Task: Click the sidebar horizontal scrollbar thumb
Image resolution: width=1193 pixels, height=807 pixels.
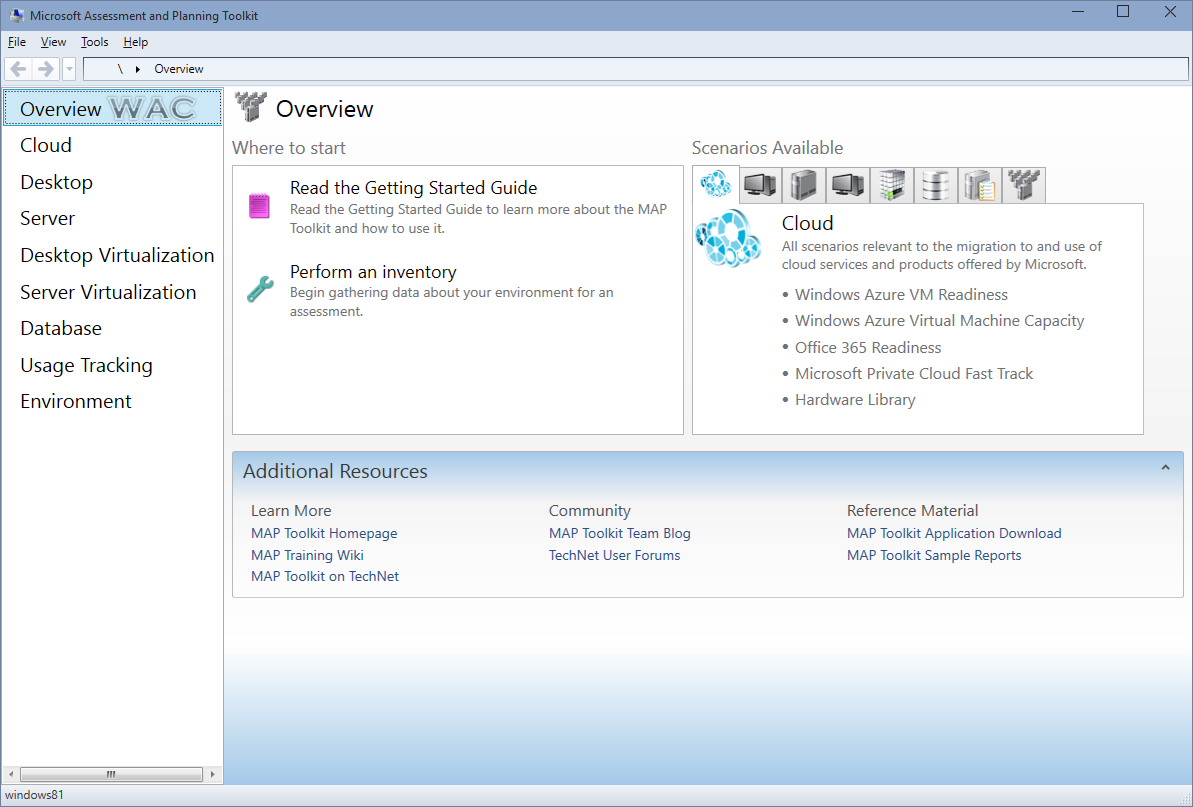Action: [x=111, y=774]
